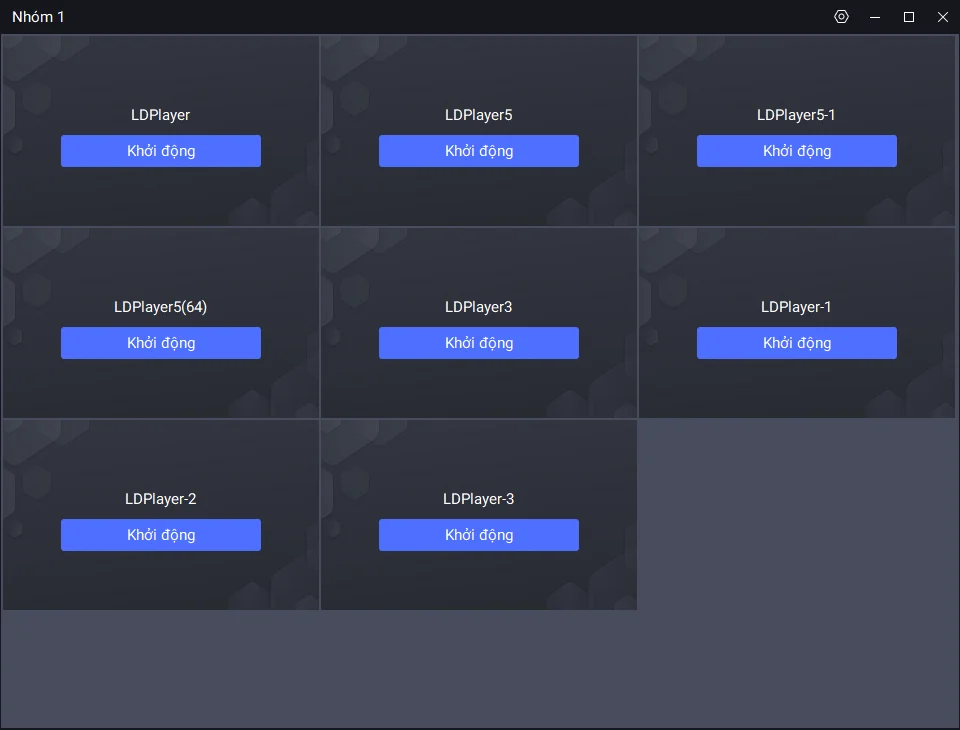Select the LDPlayer-2 name label
Image resolution: width=960 pixels, height=730 pixels.
(x=160, y=499)
